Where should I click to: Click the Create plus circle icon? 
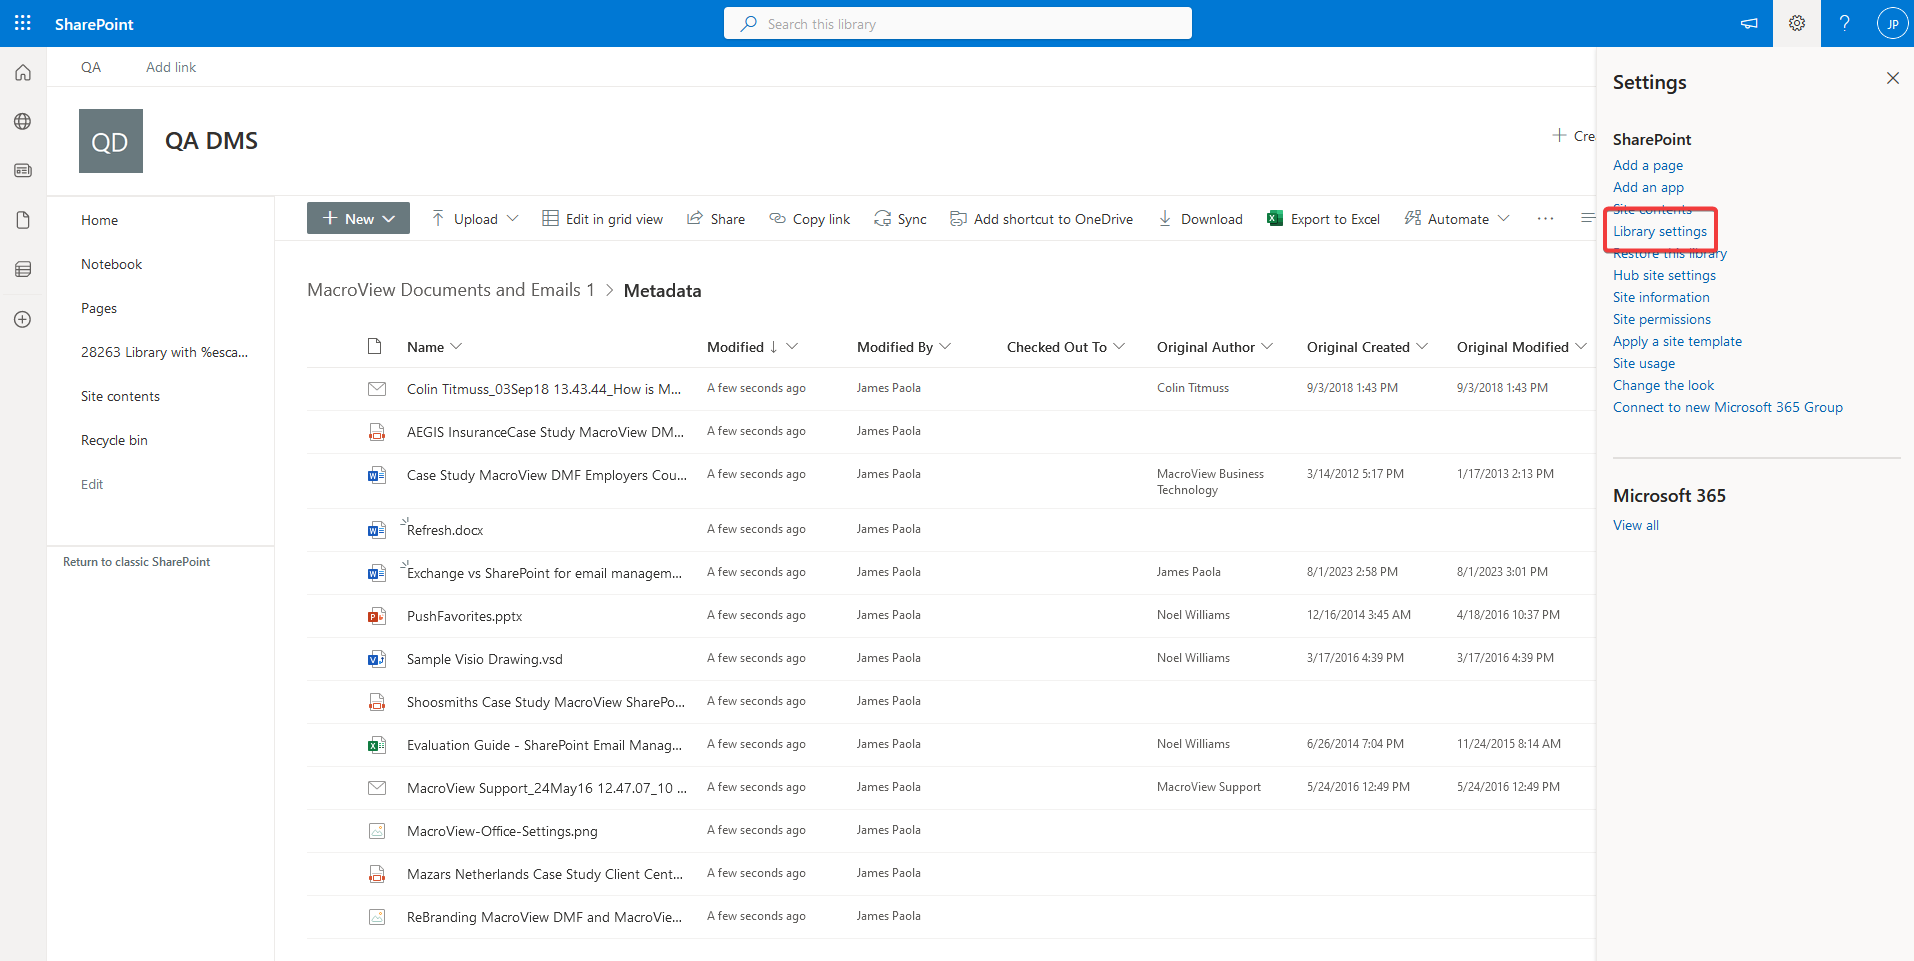23,319
